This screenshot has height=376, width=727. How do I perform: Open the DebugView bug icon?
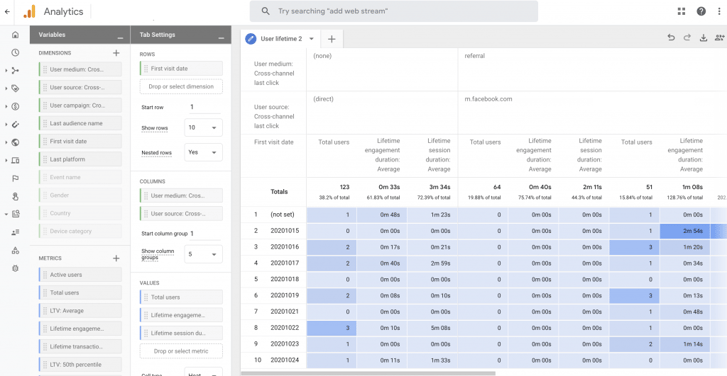15,268
